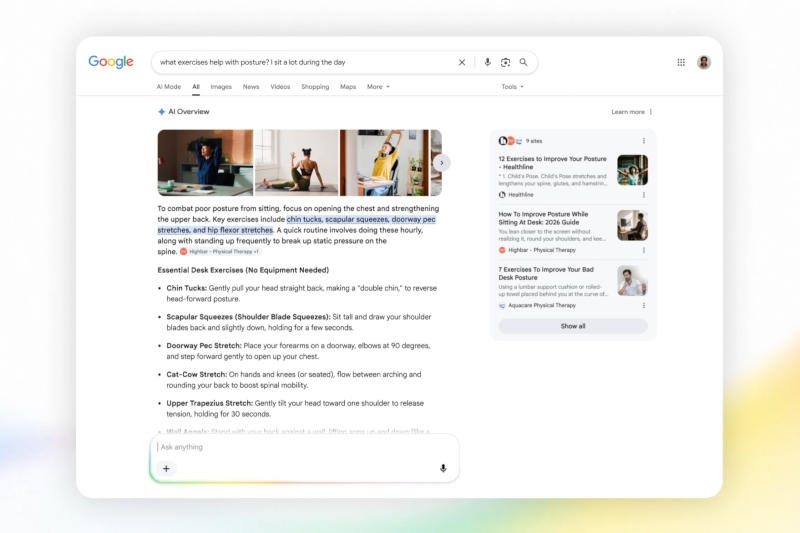
Task: Click the Upper Trapezius Stretch bullet
Action: click(x=295, y=409)
